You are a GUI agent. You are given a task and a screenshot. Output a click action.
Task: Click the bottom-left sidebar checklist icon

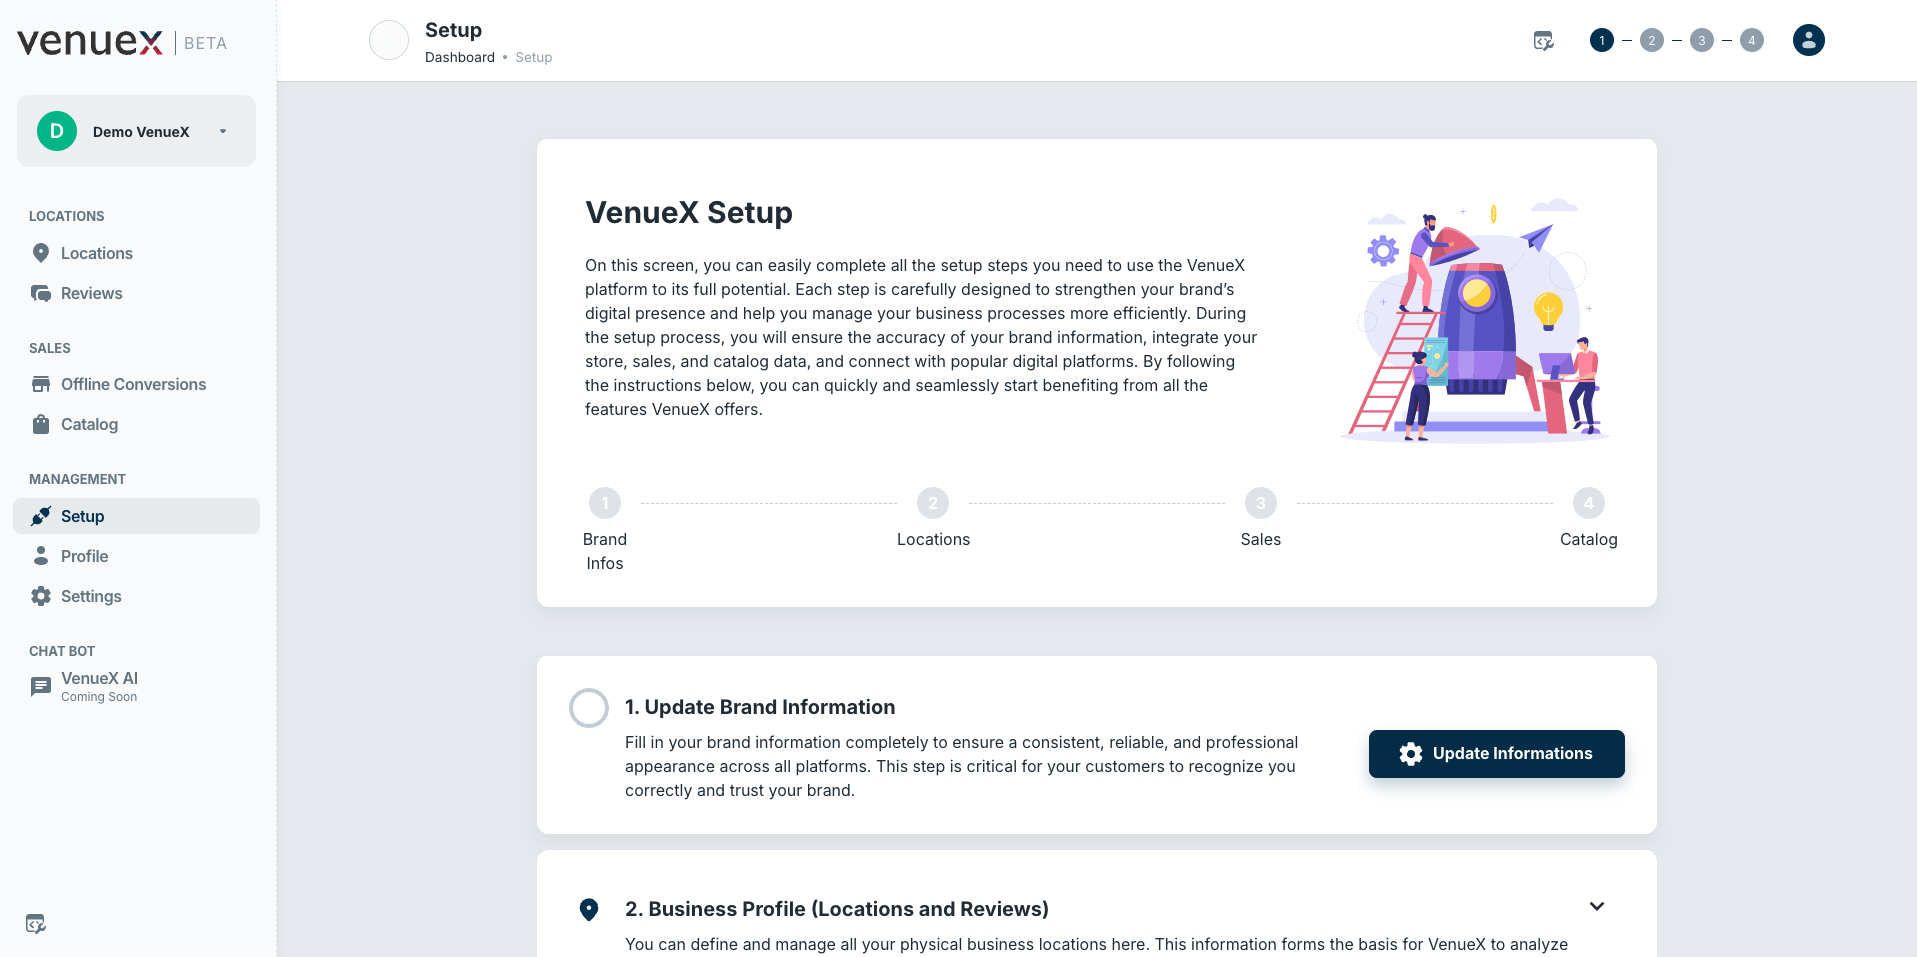click(36, 924)
